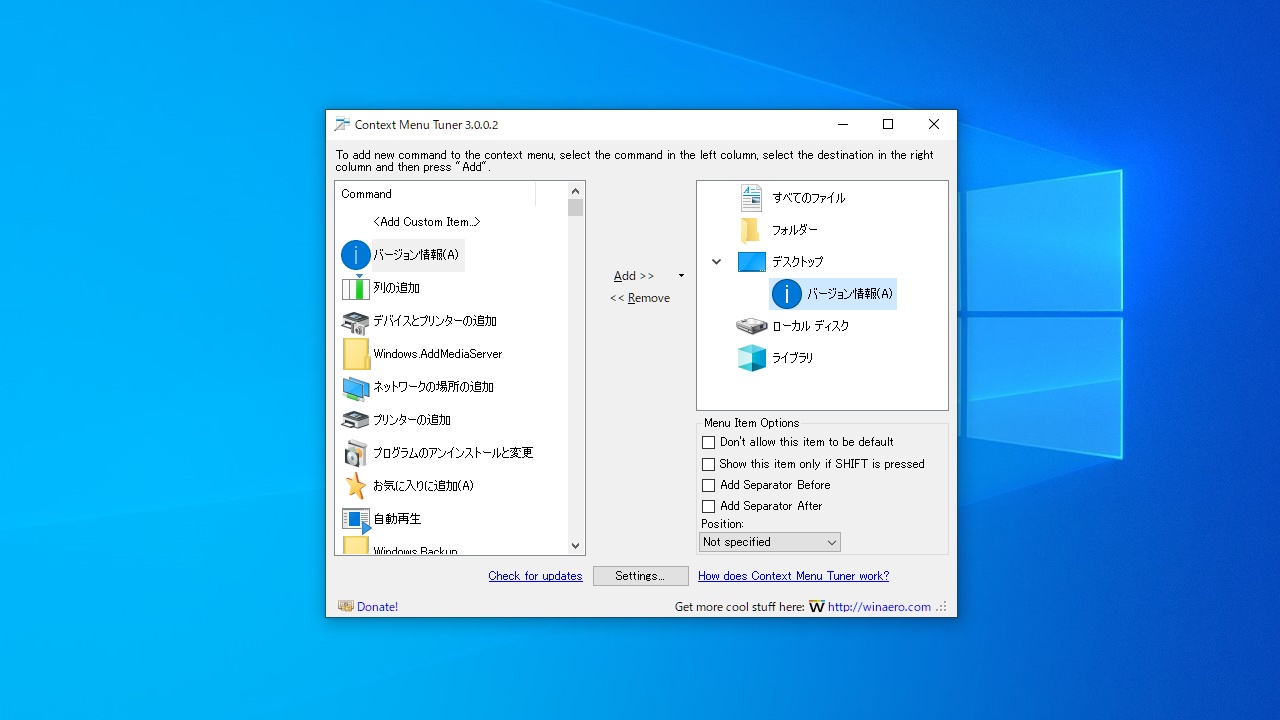This screenshot has height=720, width=1280.
Task: Click the blue info icon beside バージョン情報(A) in Command list
Action: point(356,255)
